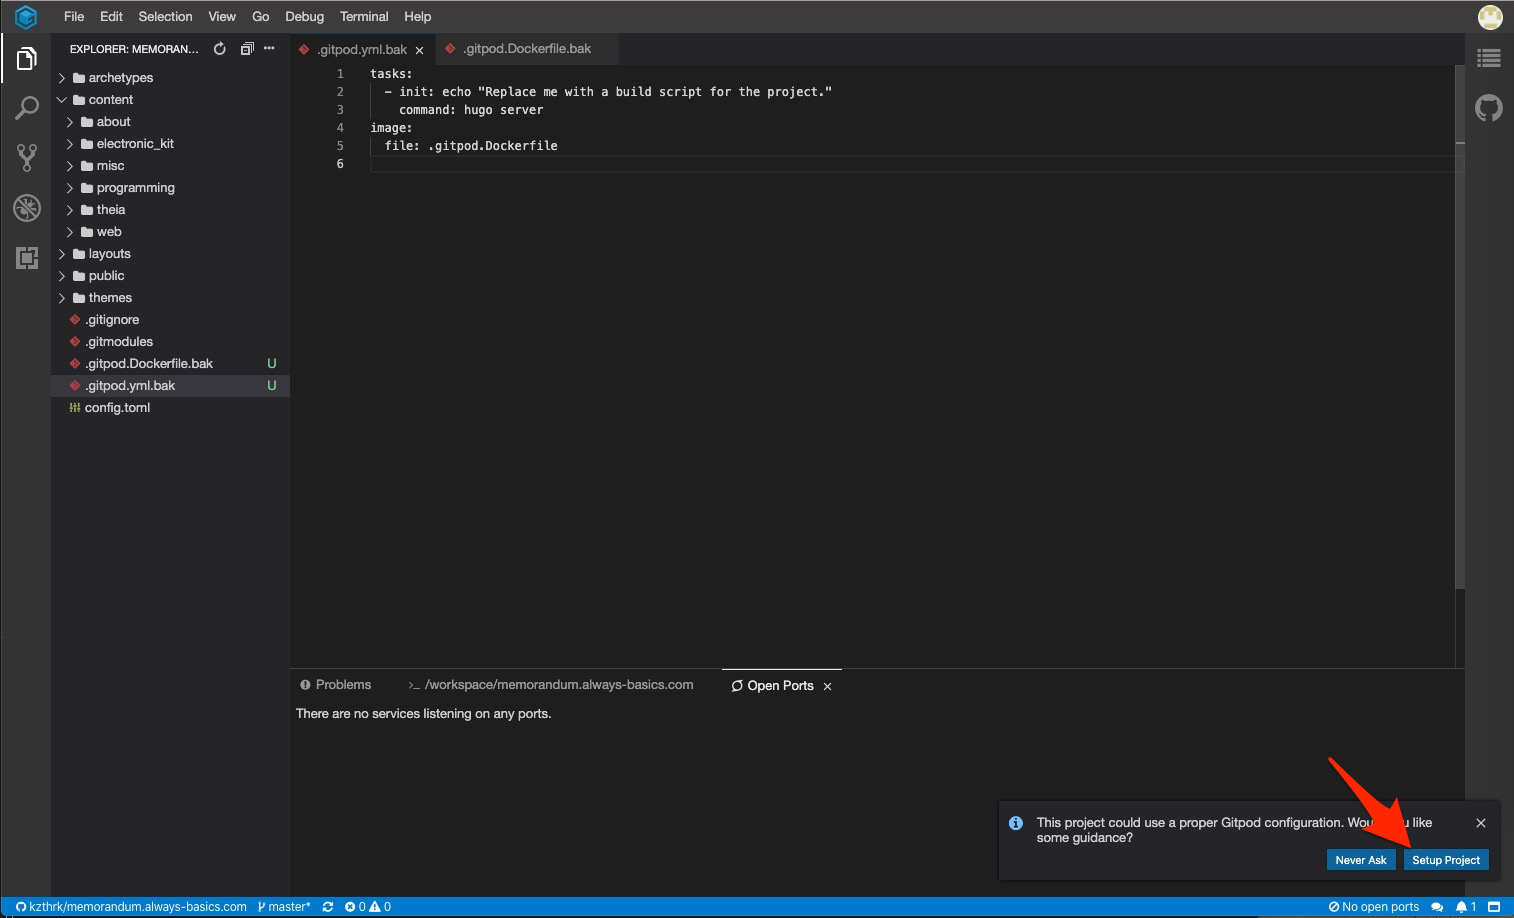Open config.toml file in explorer
The width and height of the screenshot is (1514, 918).
[170, 408]
